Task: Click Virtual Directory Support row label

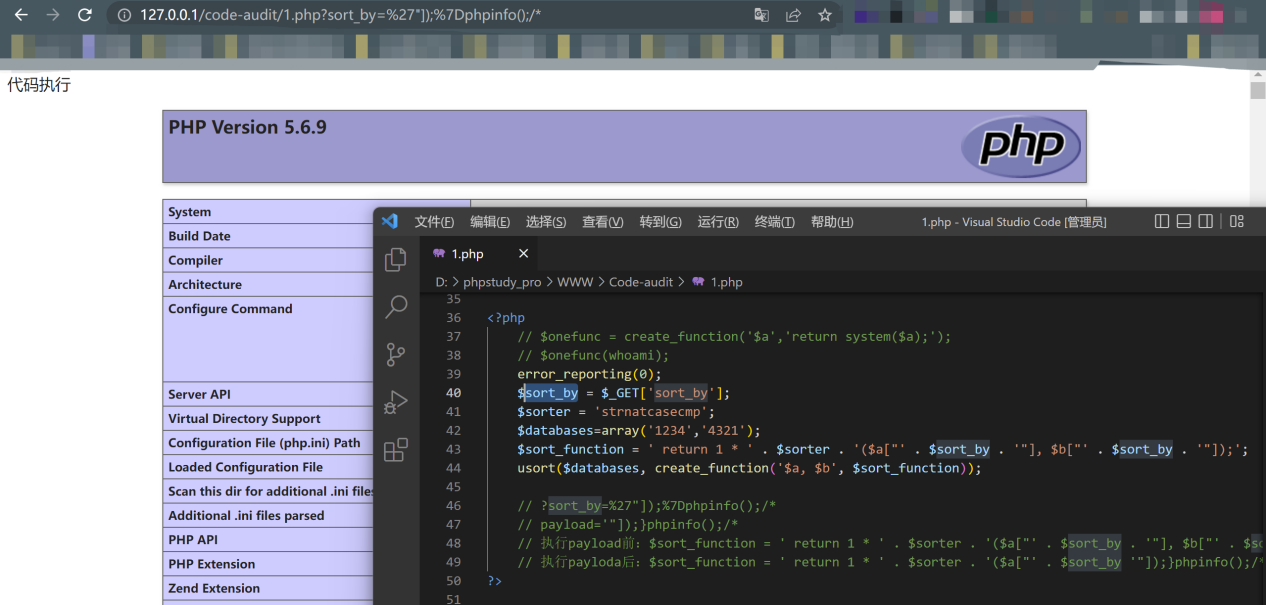Action: (x=244, y=418)
